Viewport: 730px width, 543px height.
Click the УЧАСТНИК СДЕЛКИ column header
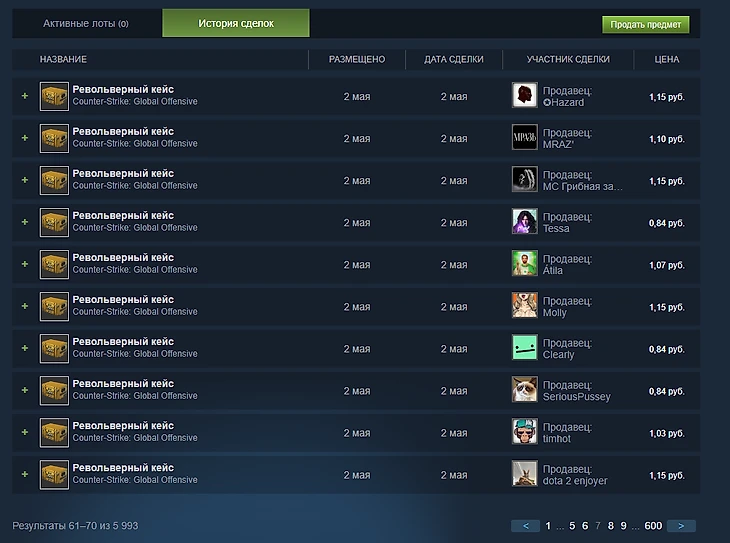click(x=568, y=59)
